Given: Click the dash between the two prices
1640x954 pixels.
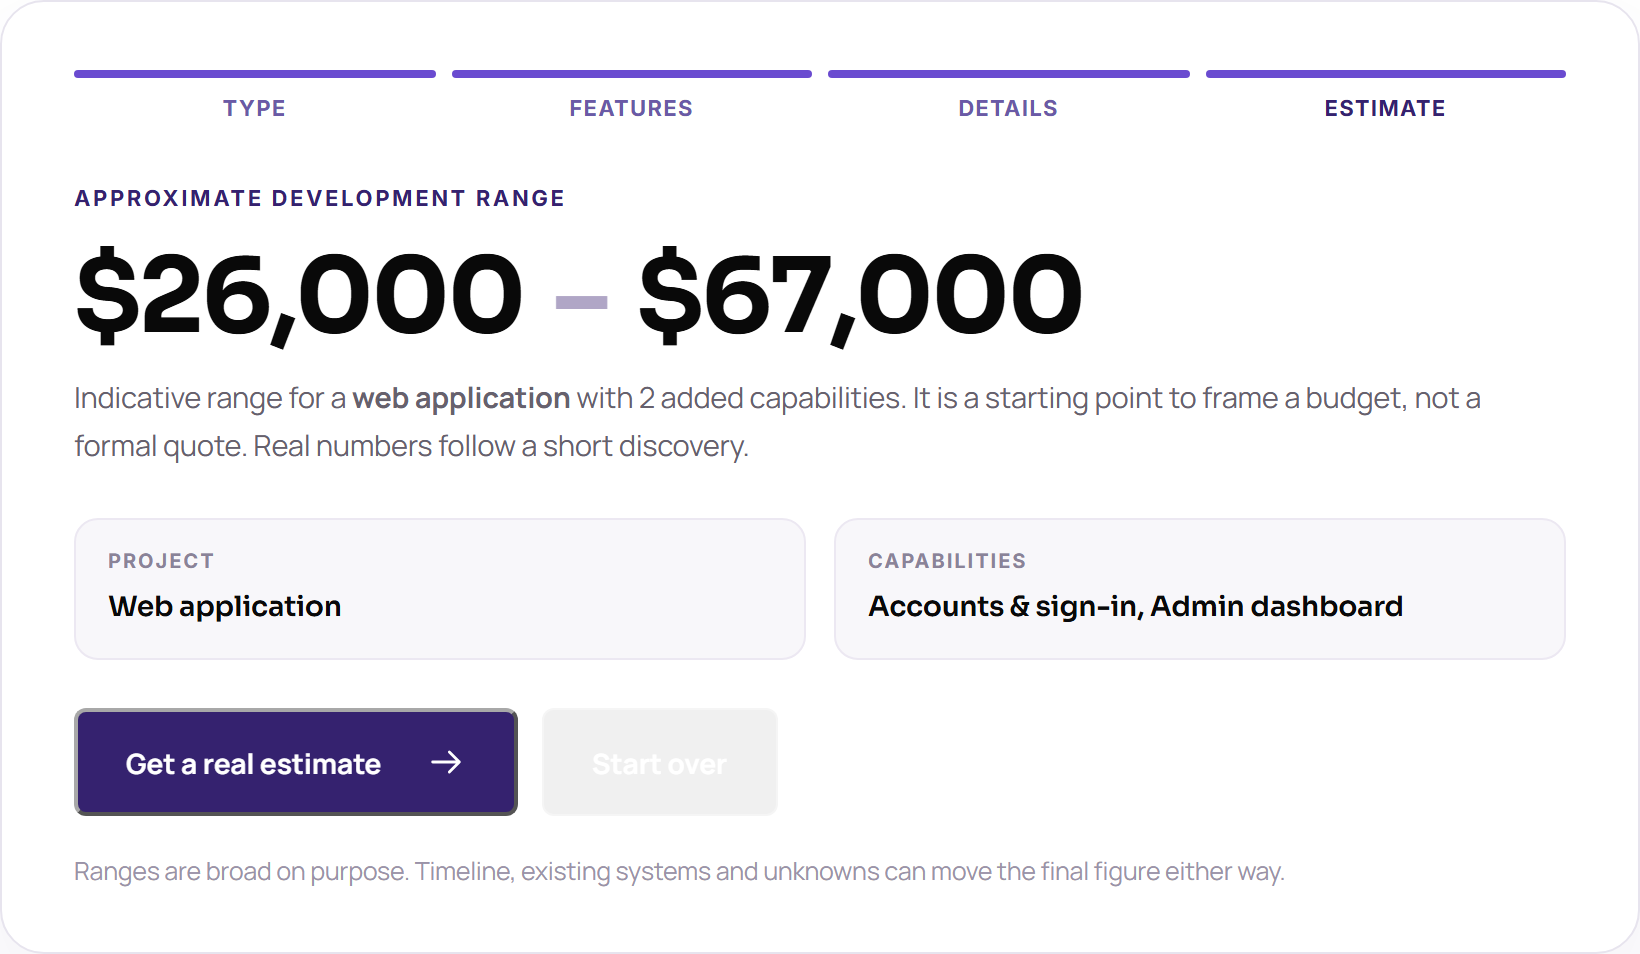Looking at the screenshot, I should pyautogui.click(x=582, y=302).
